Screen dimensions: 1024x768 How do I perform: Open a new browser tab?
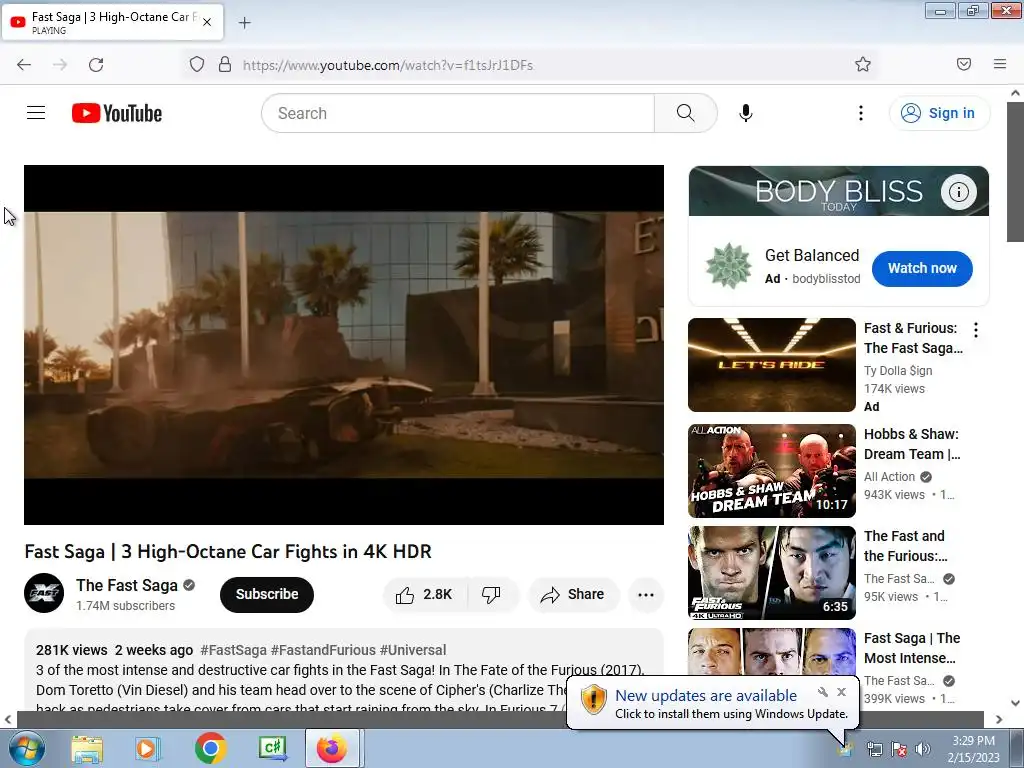pyautogui.click(x=244, y=23)
